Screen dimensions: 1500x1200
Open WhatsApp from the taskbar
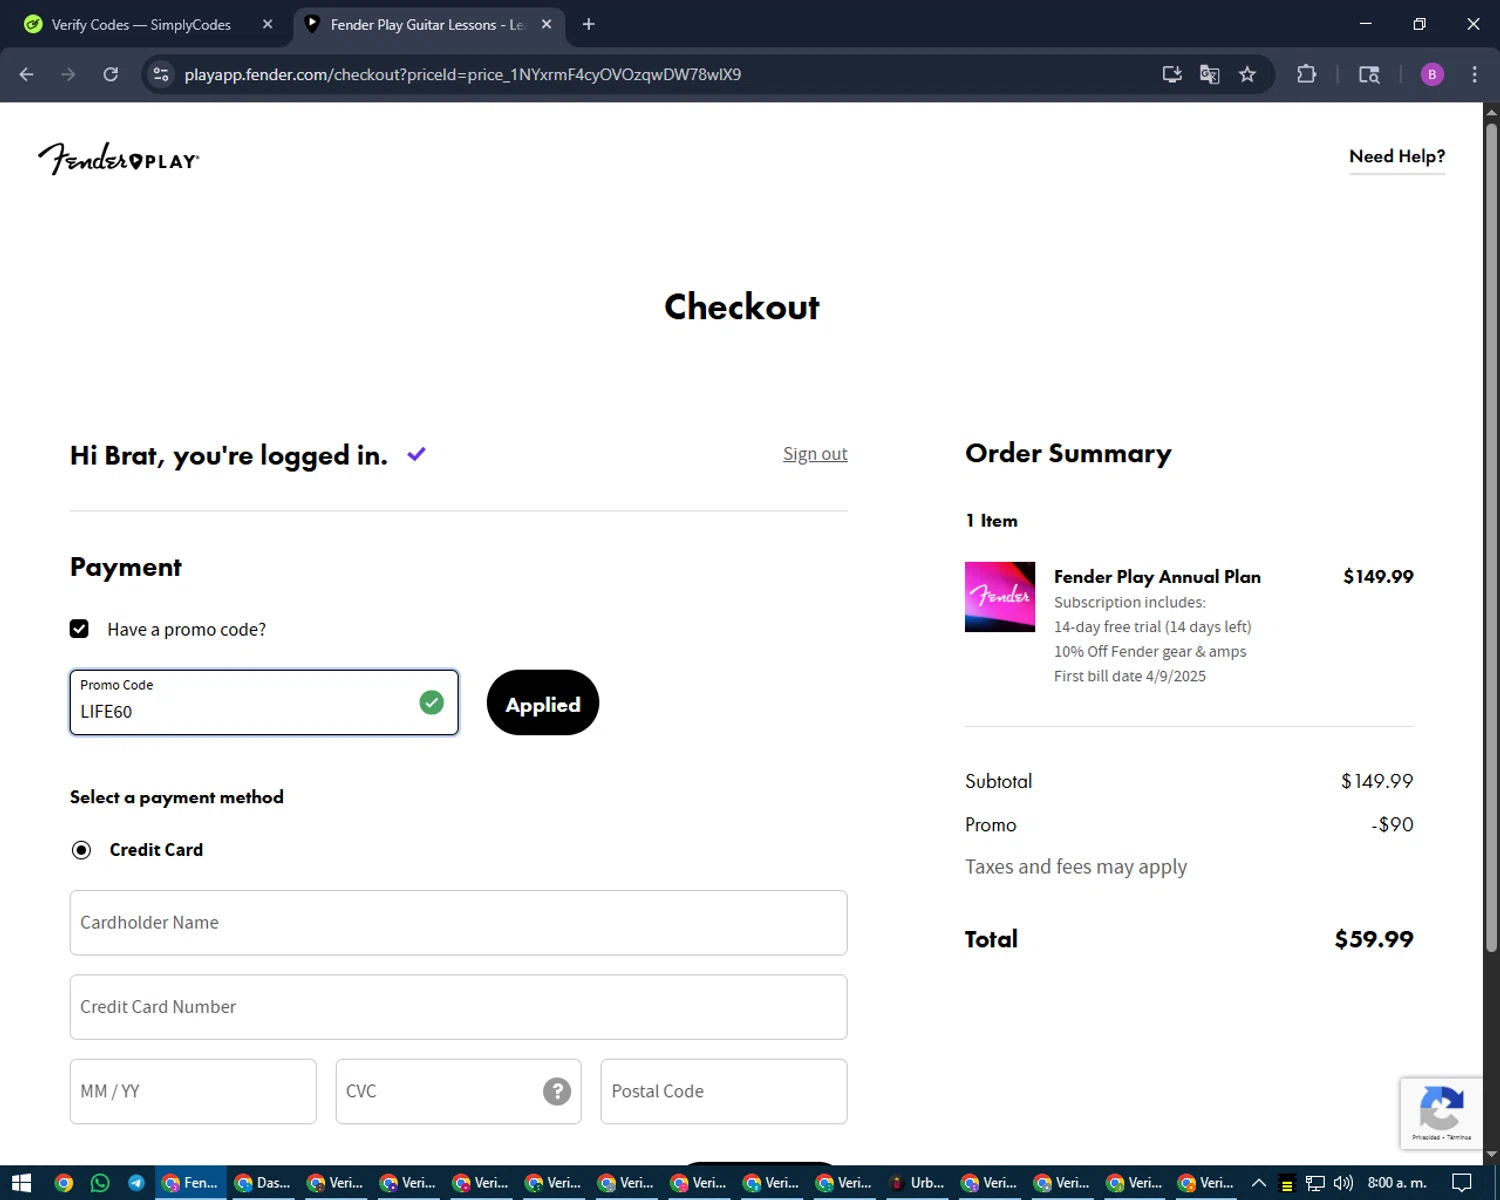tap(100, 1183)
